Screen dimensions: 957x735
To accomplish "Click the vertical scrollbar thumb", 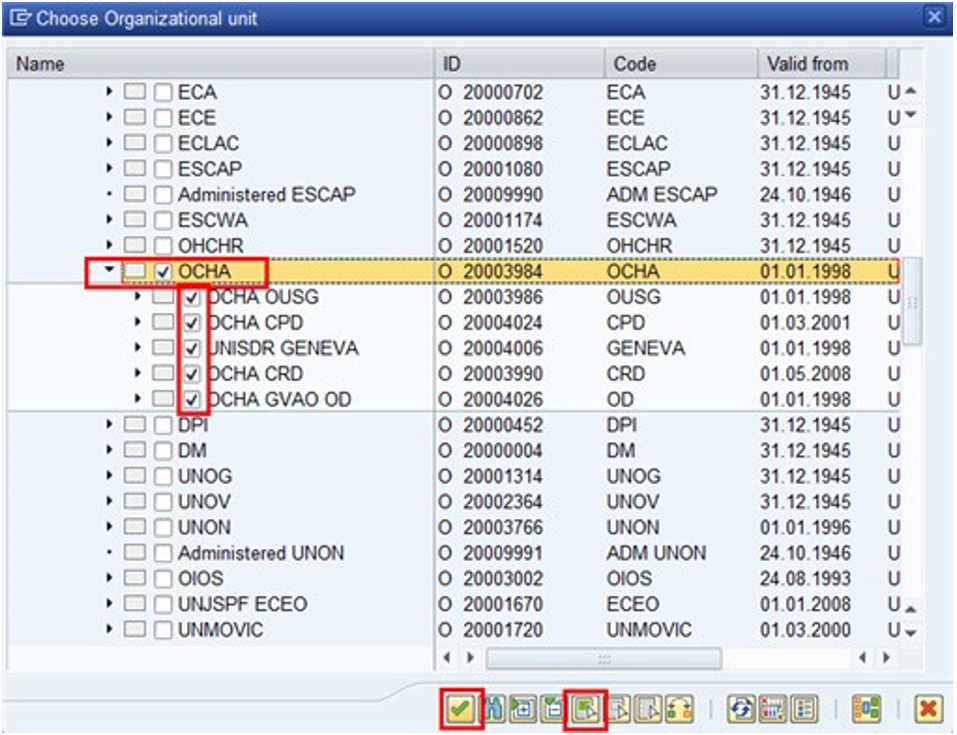I will pyautogui.click(x=912, y=302).
